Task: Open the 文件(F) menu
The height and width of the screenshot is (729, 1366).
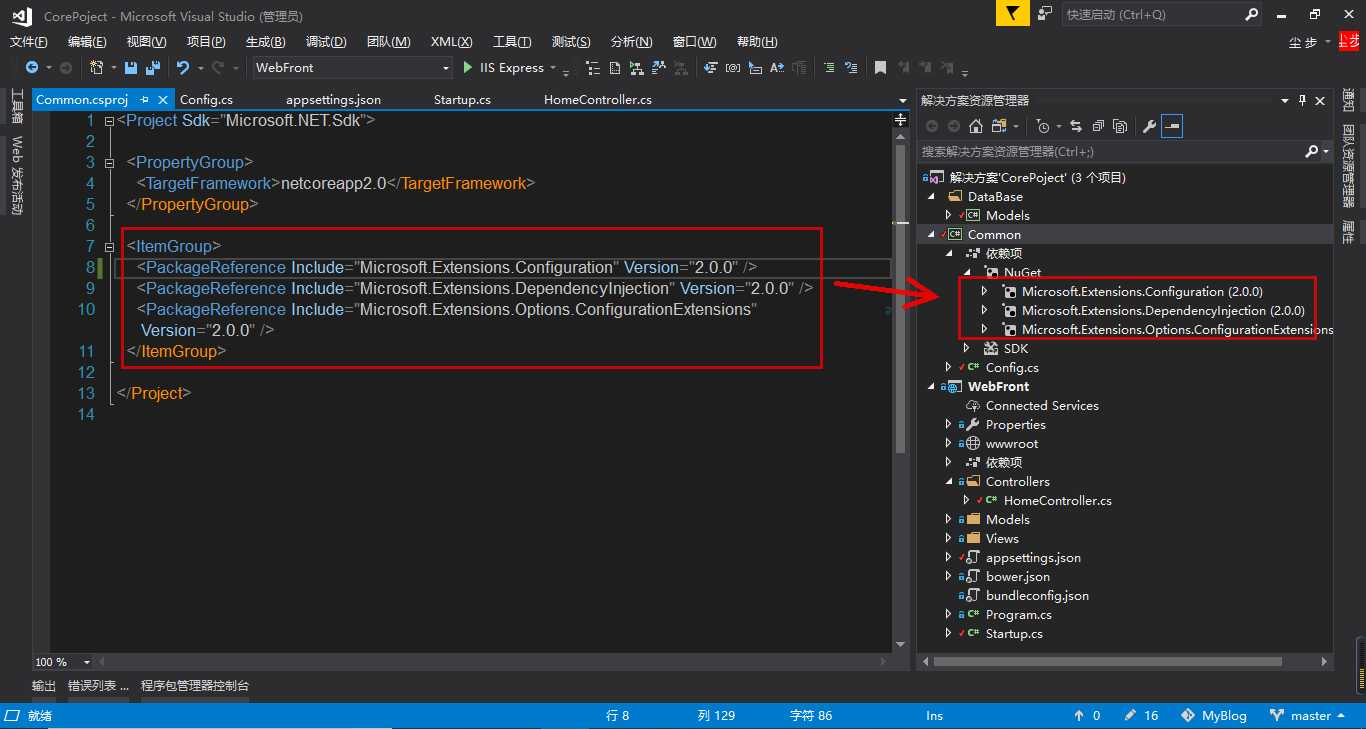Action: click(29, 42)
